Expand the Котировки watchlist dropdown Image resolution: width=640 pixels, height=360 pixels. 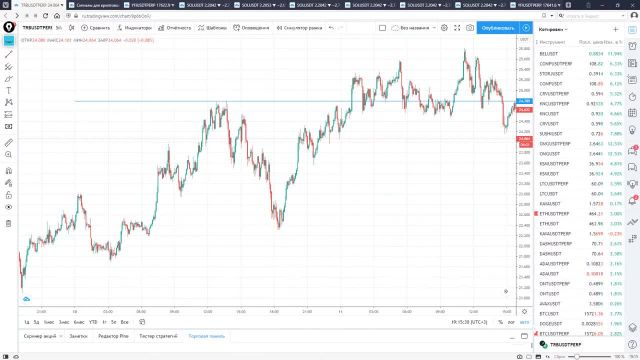tap(553, 29)
